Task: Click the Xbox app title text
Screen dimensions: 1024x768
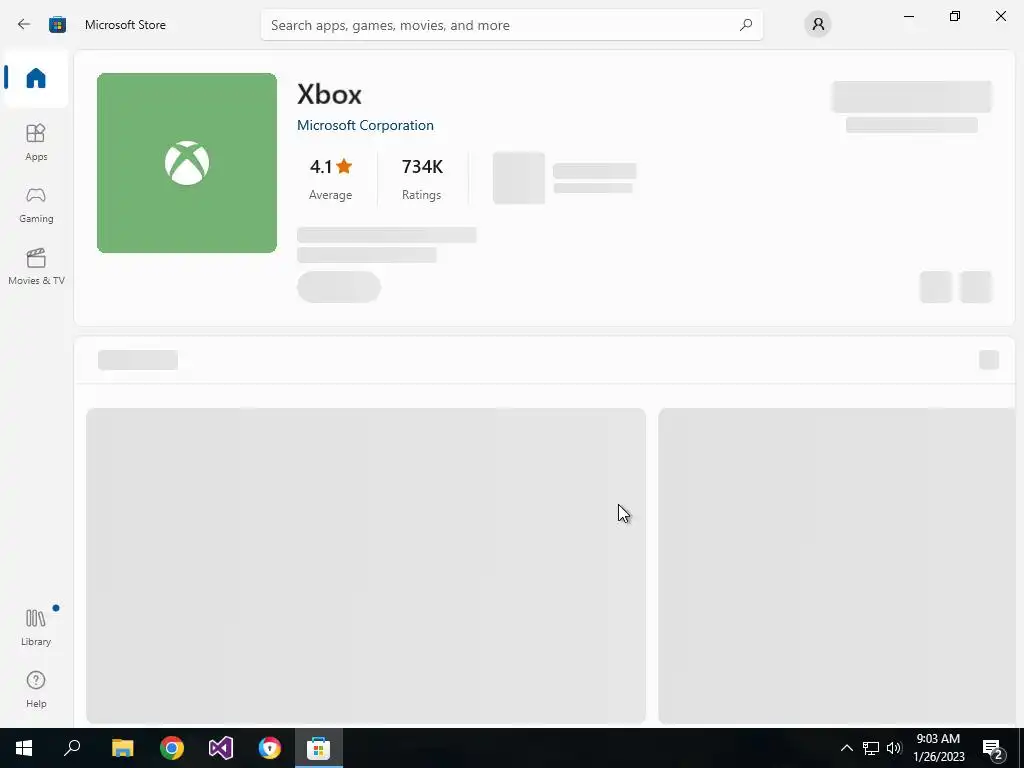Action: [x=329, y=94]
